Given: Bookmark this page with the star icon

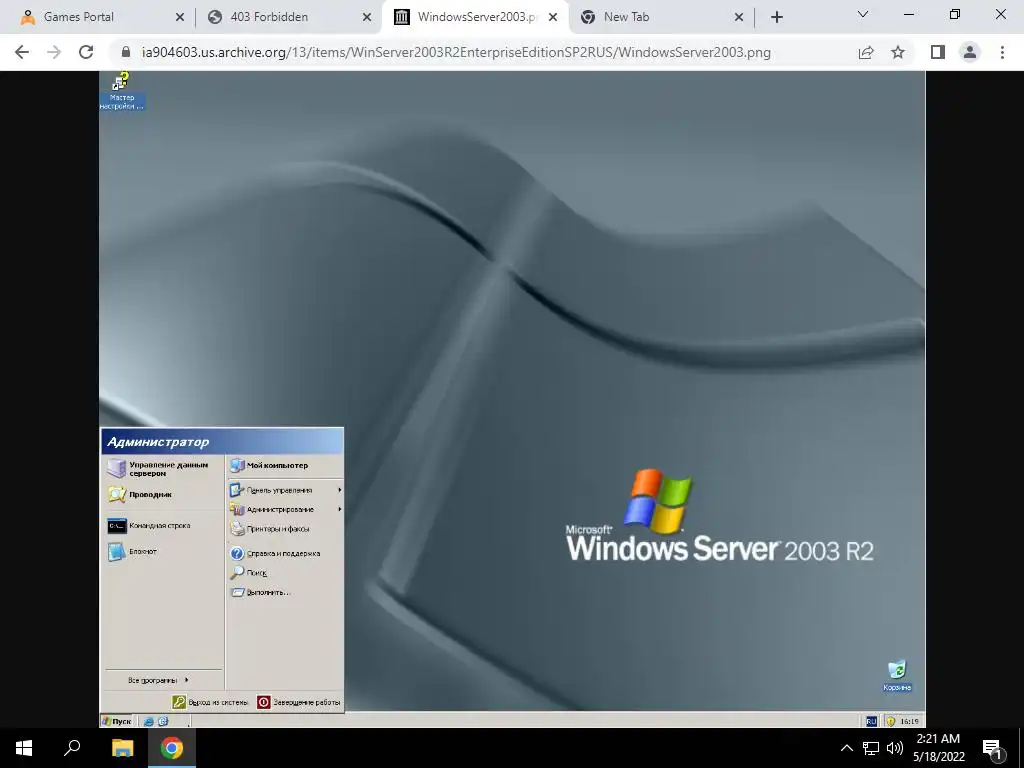Looking at the screenshot, I should click(898, 52).
